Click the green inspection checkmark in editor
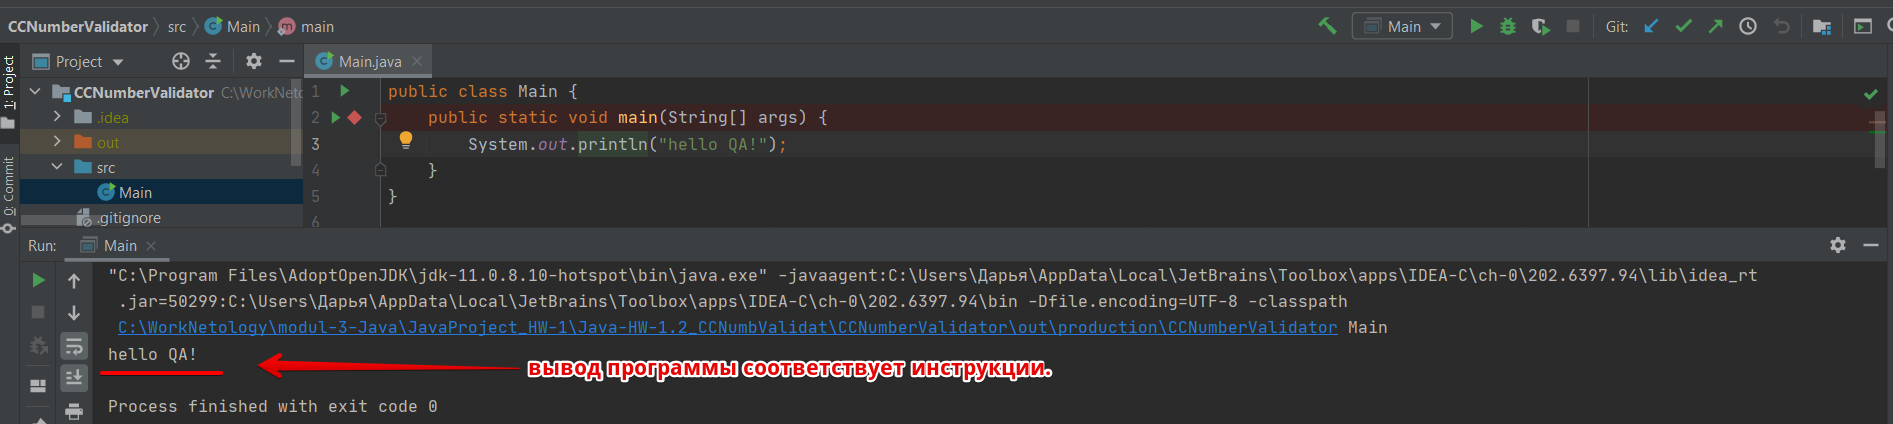 coord(1870,94)
